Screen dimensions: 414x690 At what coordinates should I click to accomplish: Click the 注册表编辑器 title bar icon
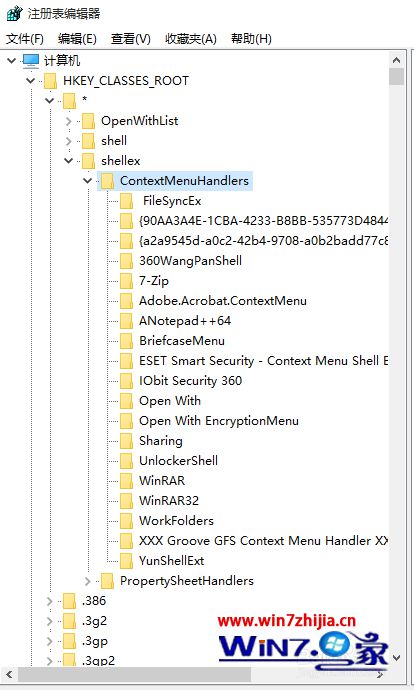pyautogui.click(x=15, y=13)
